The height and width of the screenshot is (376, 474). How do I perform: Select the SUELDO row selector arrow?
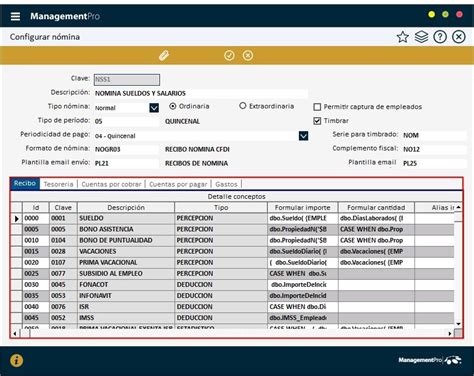(x=17, y=219)
